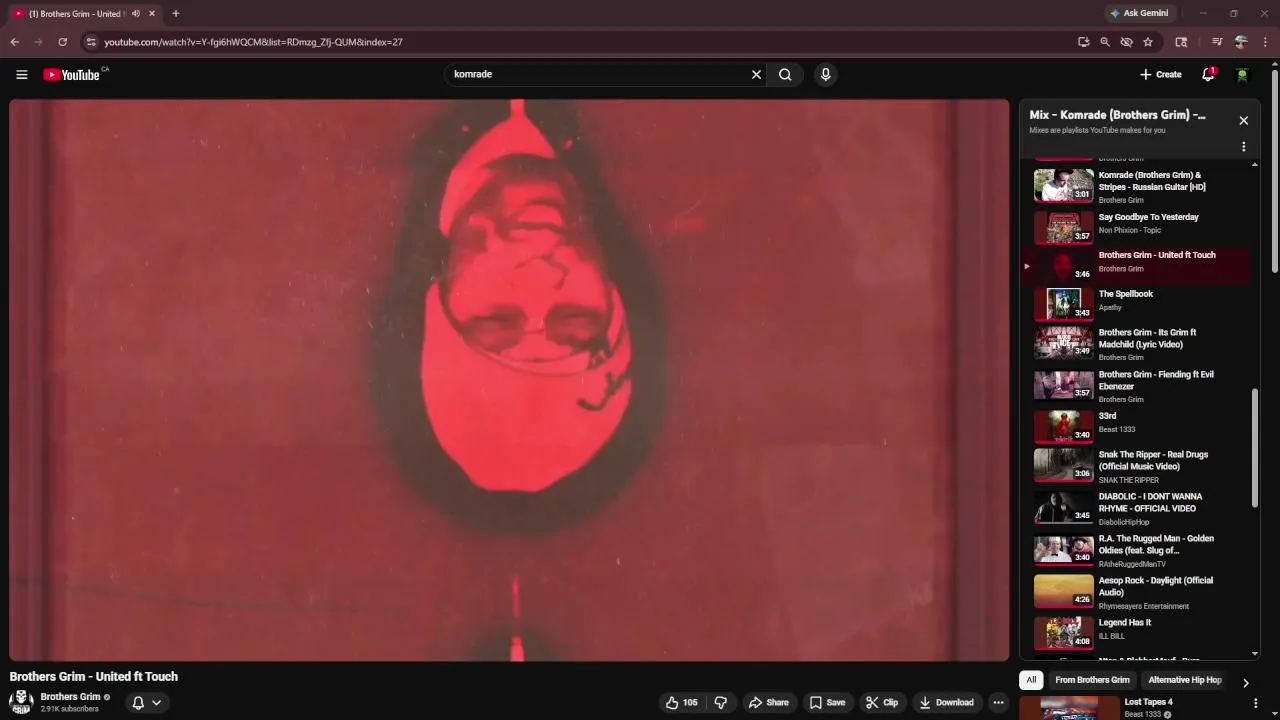
Task: Open the browser zoom indicator
Action: pos(1105,42)
